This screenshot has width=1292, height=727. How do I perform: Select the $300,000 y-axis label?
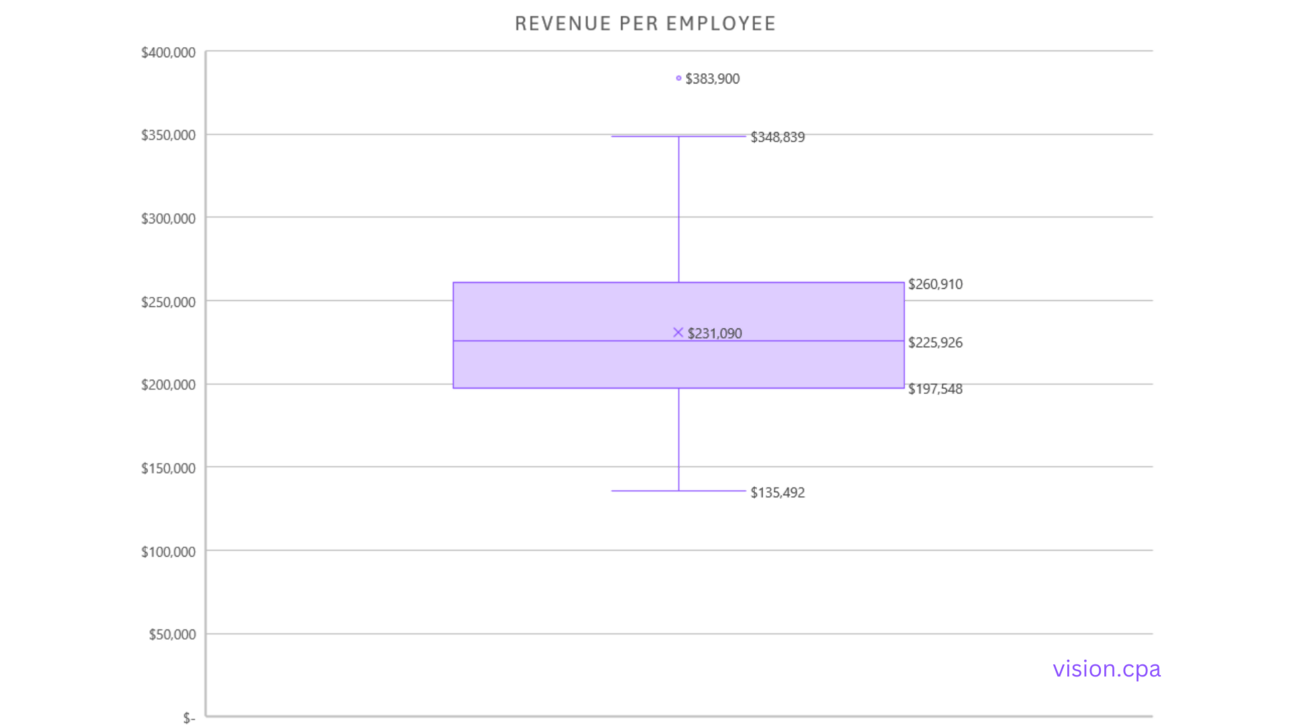pyautogui.click(x=169, y=218)
